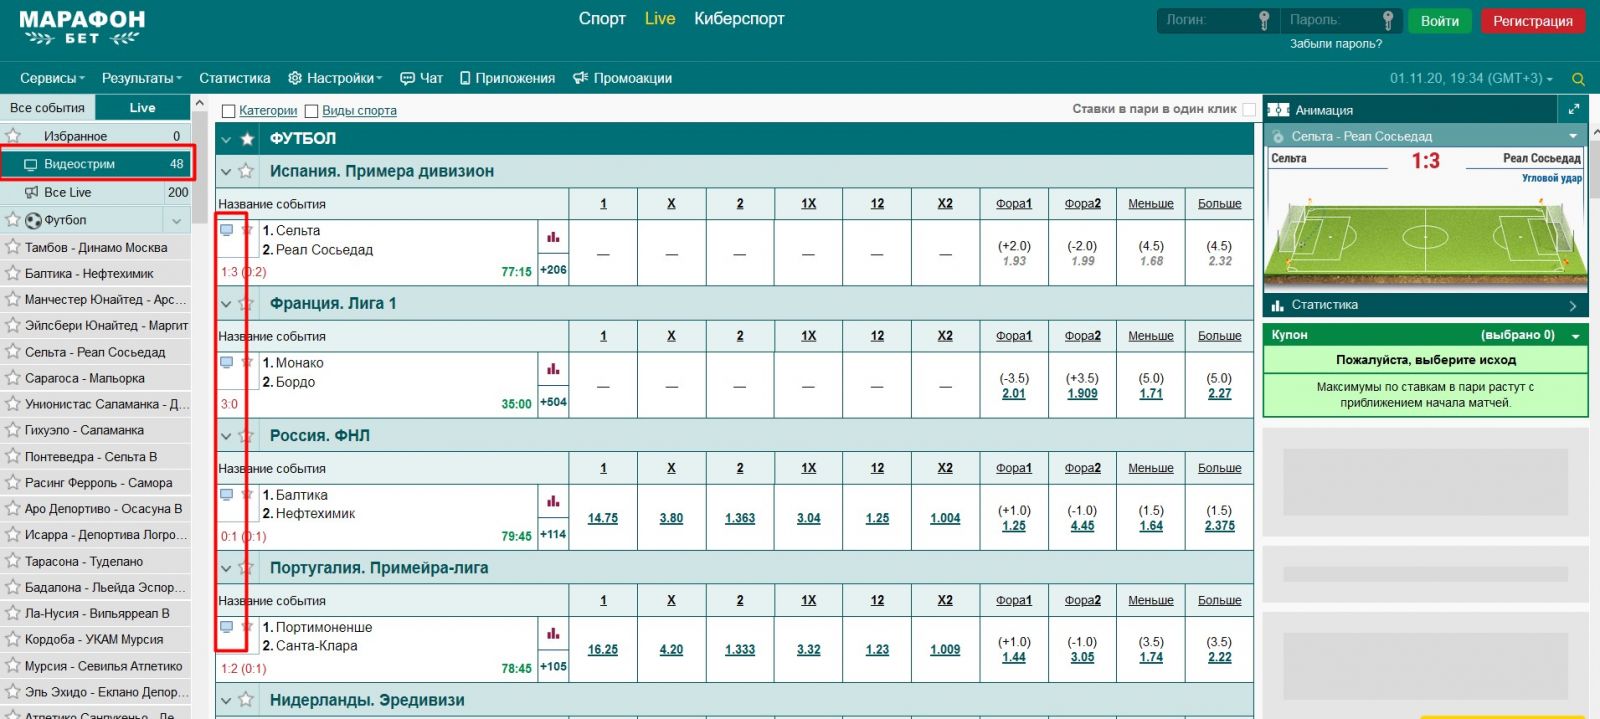Screen dimensions: 1600x719
Task: Open statistics chart icon for Портимоненше match
Action: (553, 633)
